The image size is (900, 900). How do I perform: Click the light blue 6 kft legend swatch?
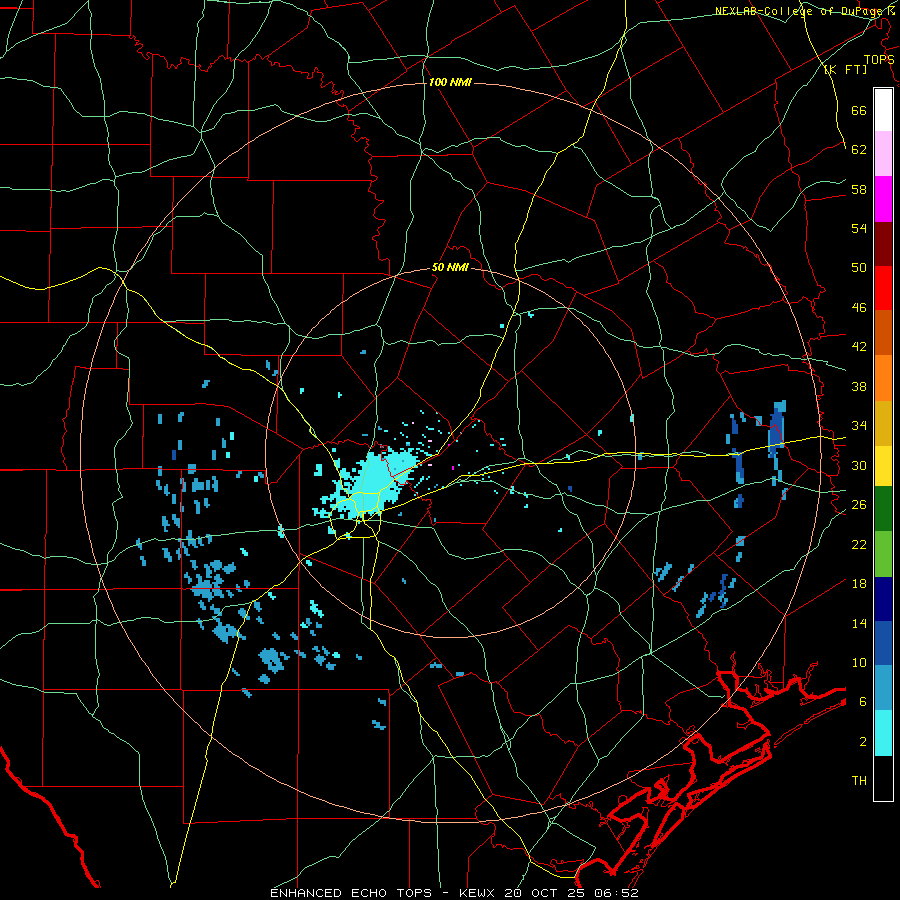tap(883, 688)
